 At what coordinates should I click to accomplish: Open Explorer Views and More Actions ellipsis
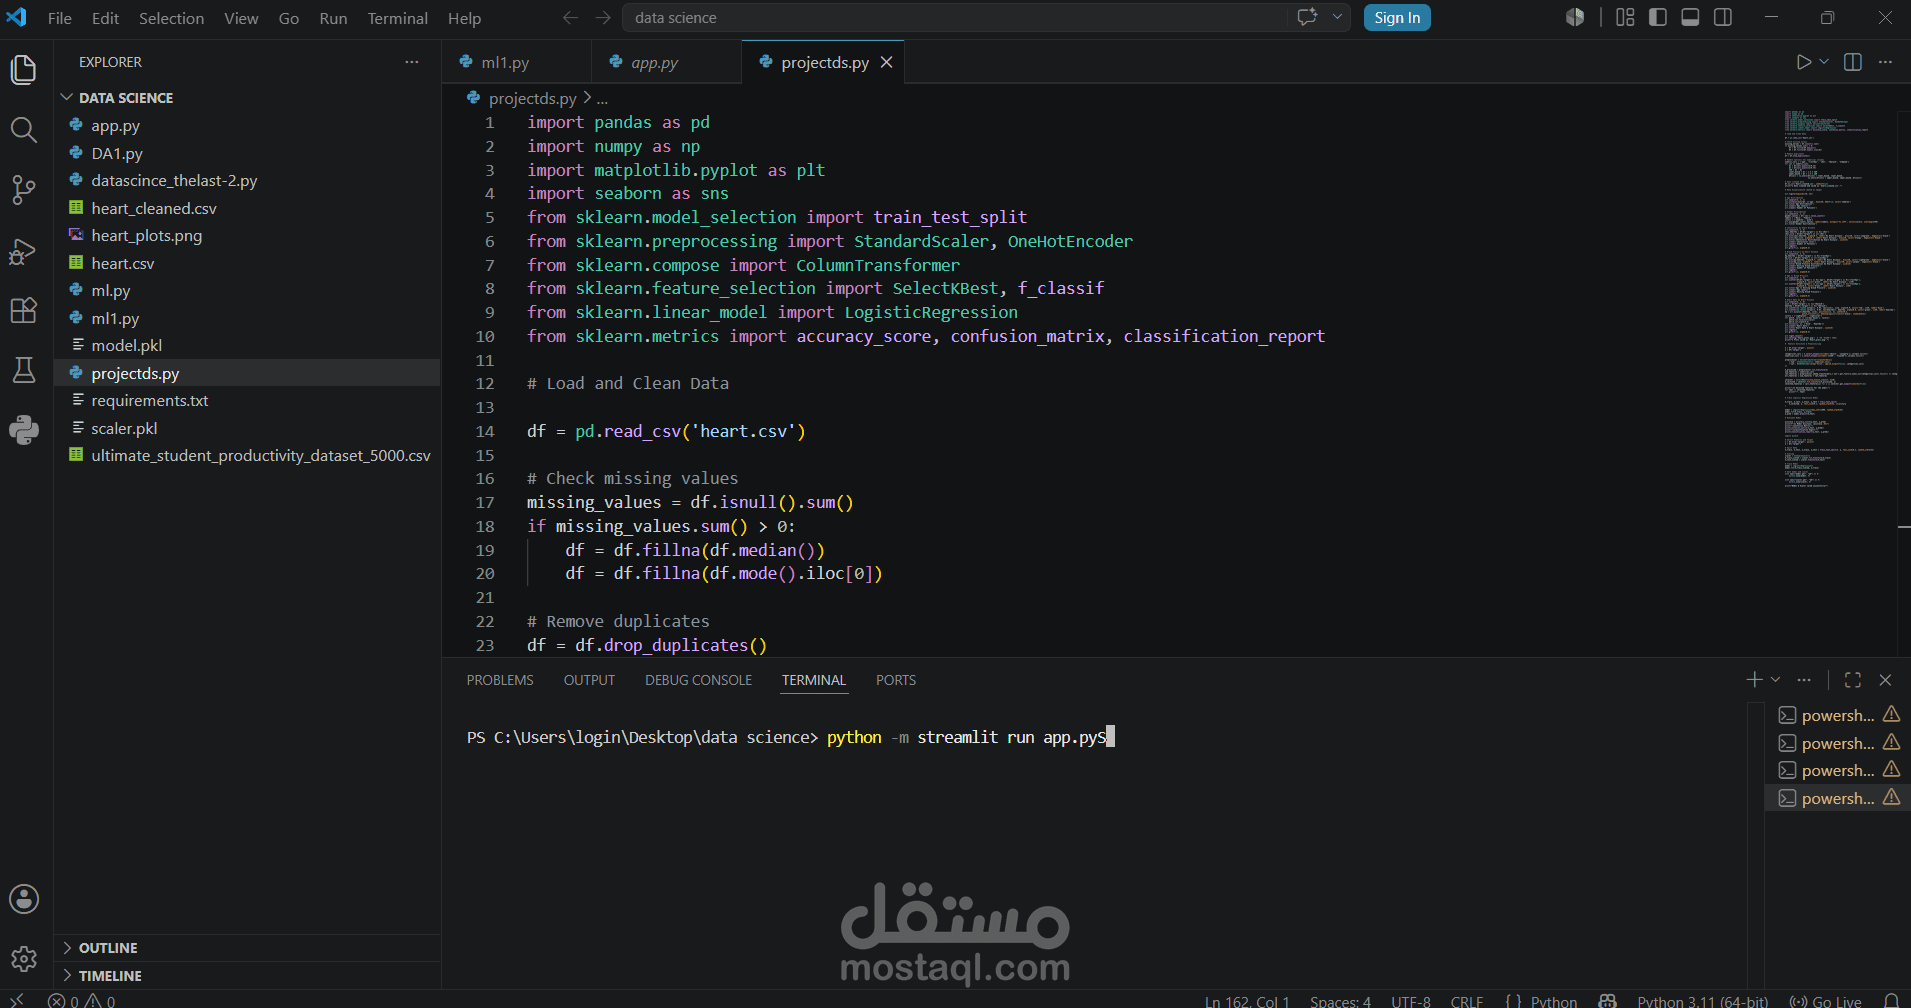tap(412, 62)
